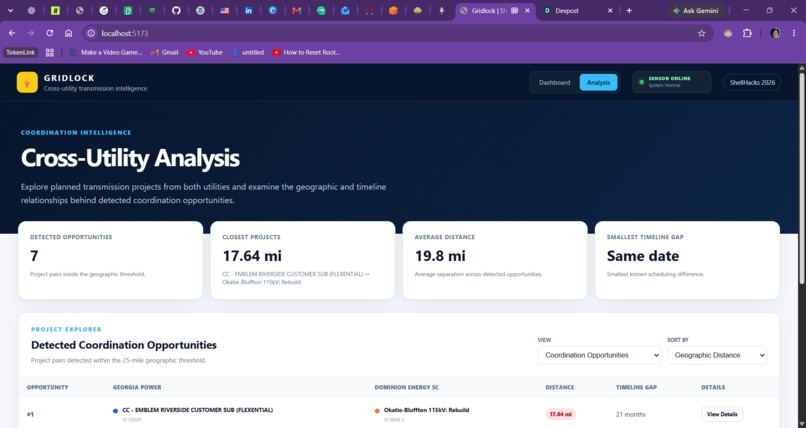Click the owl-face extension icon
The height and width of the screenshot is (428, 806).
(x=728, y=33)
